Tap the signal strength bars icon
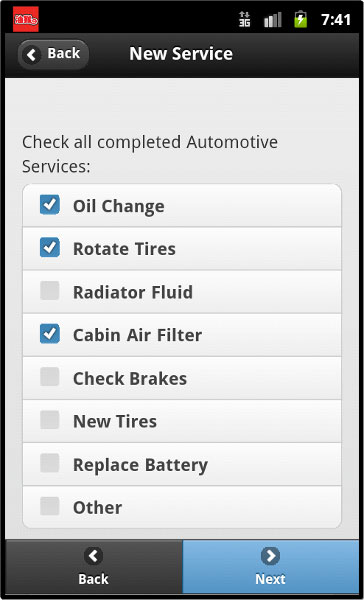The height and width of the screenshot is (600, 364). 273,20
